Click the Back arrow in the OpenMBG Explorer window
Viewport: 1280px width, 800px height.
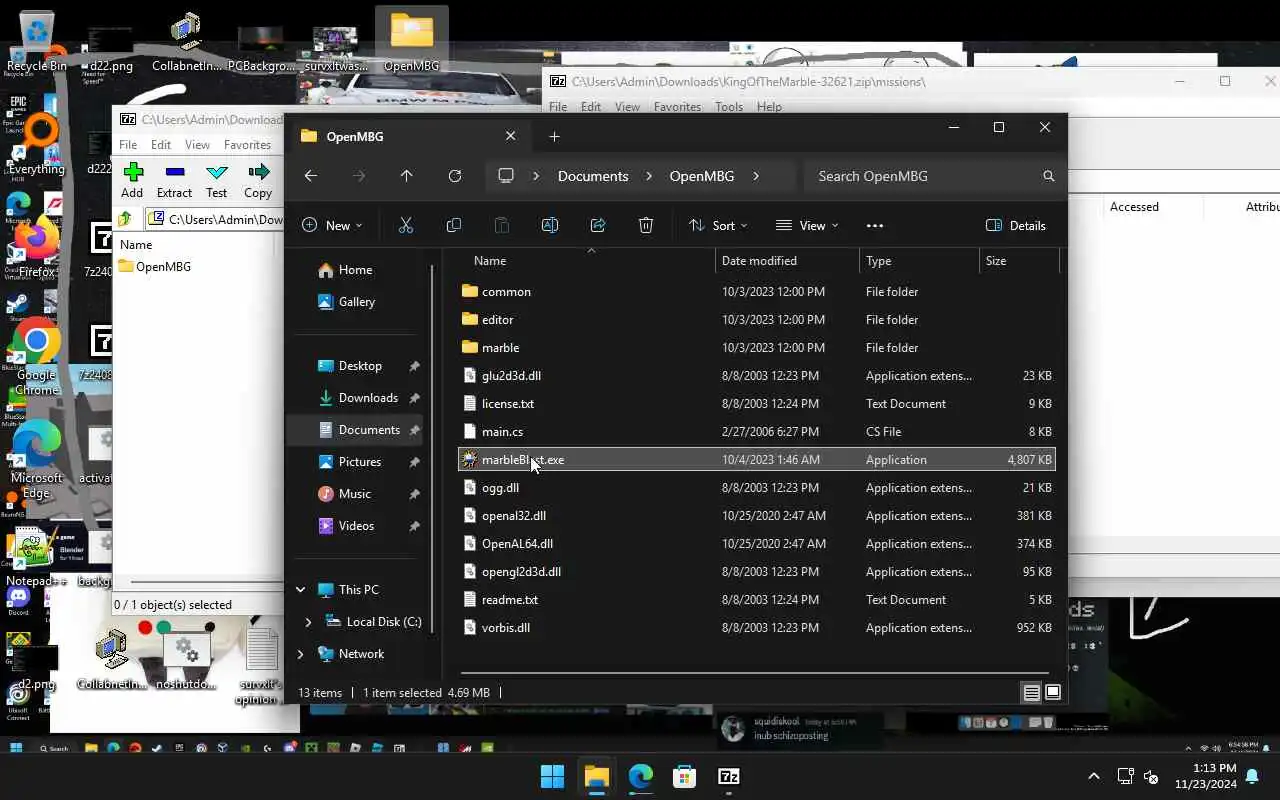(x=311, y=176)
